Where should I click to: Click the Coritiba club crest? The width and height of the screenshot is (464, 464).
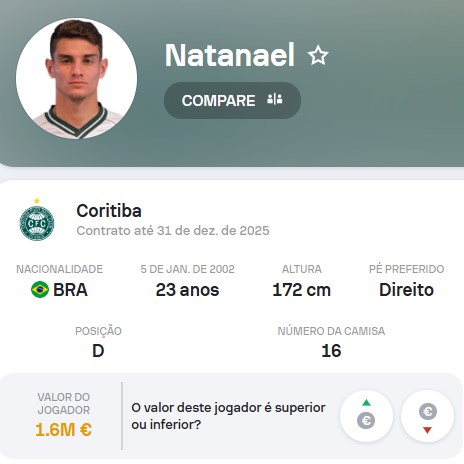coord(37,223)
